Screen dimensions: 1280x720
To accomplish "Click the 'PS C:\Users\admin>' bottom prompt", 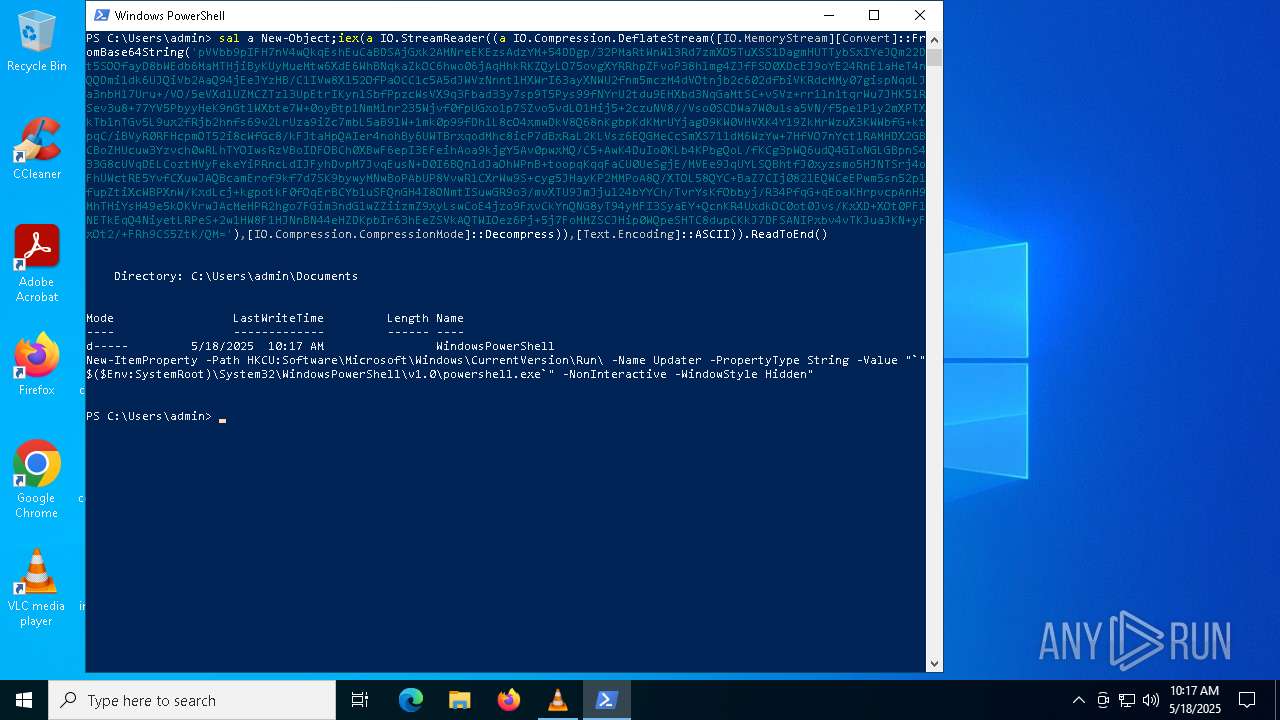I will tap(149, 416).
